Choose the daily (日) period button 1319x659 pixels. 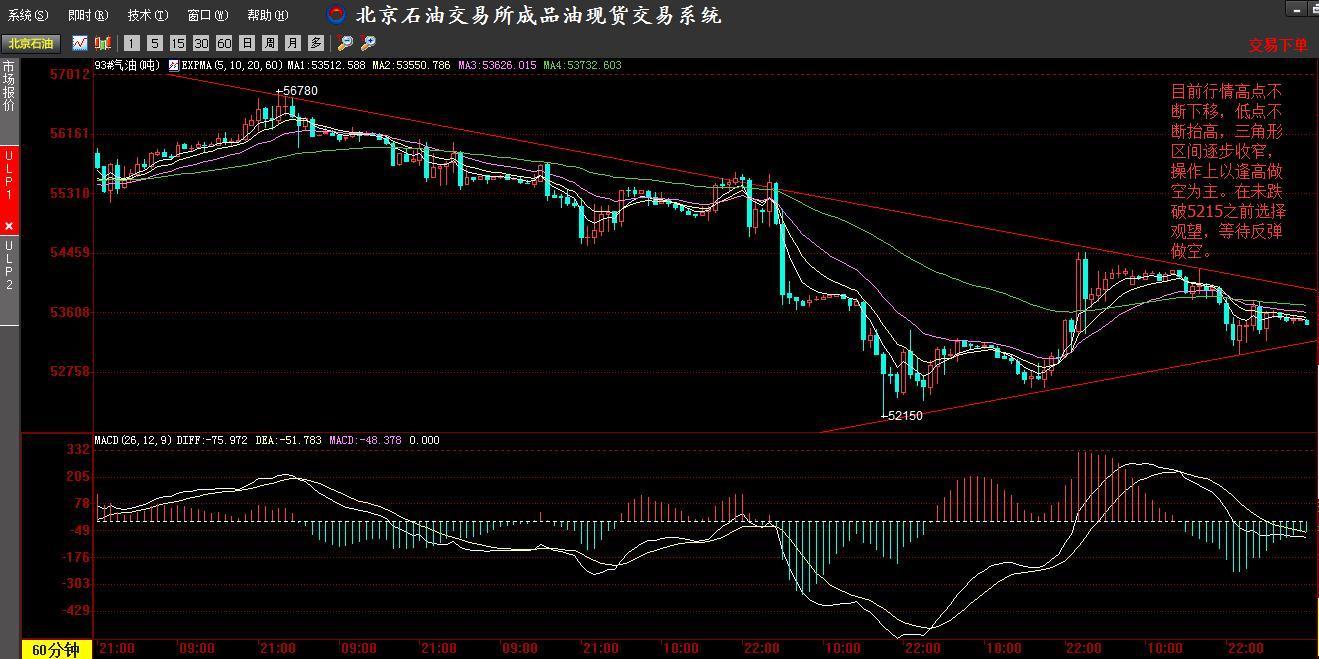point(247,43)
